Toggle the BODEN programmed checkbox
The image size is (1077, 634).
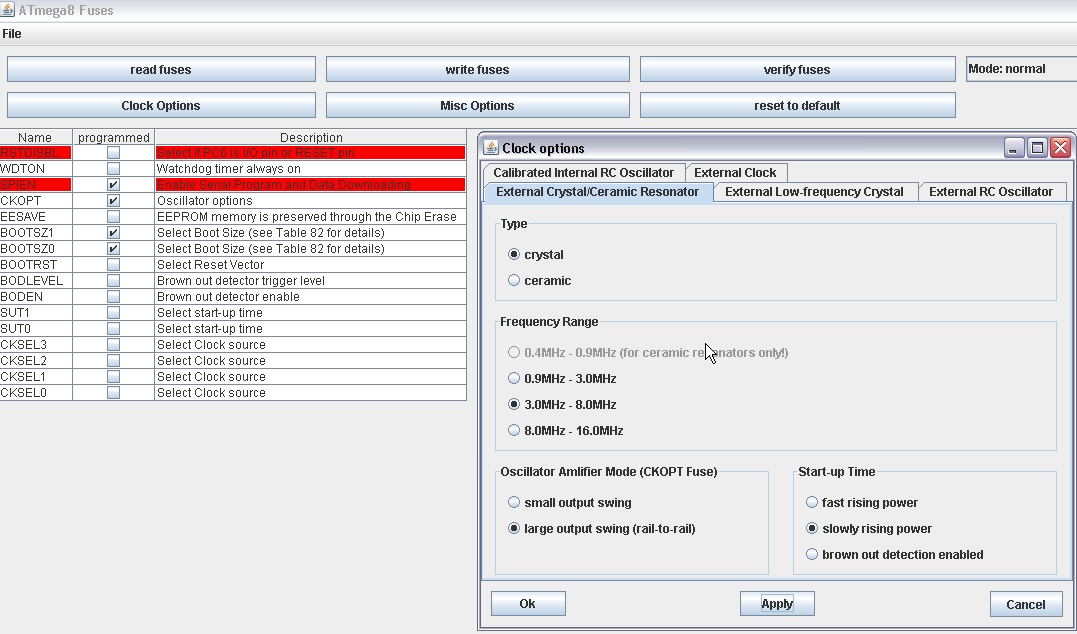point(113,297)
